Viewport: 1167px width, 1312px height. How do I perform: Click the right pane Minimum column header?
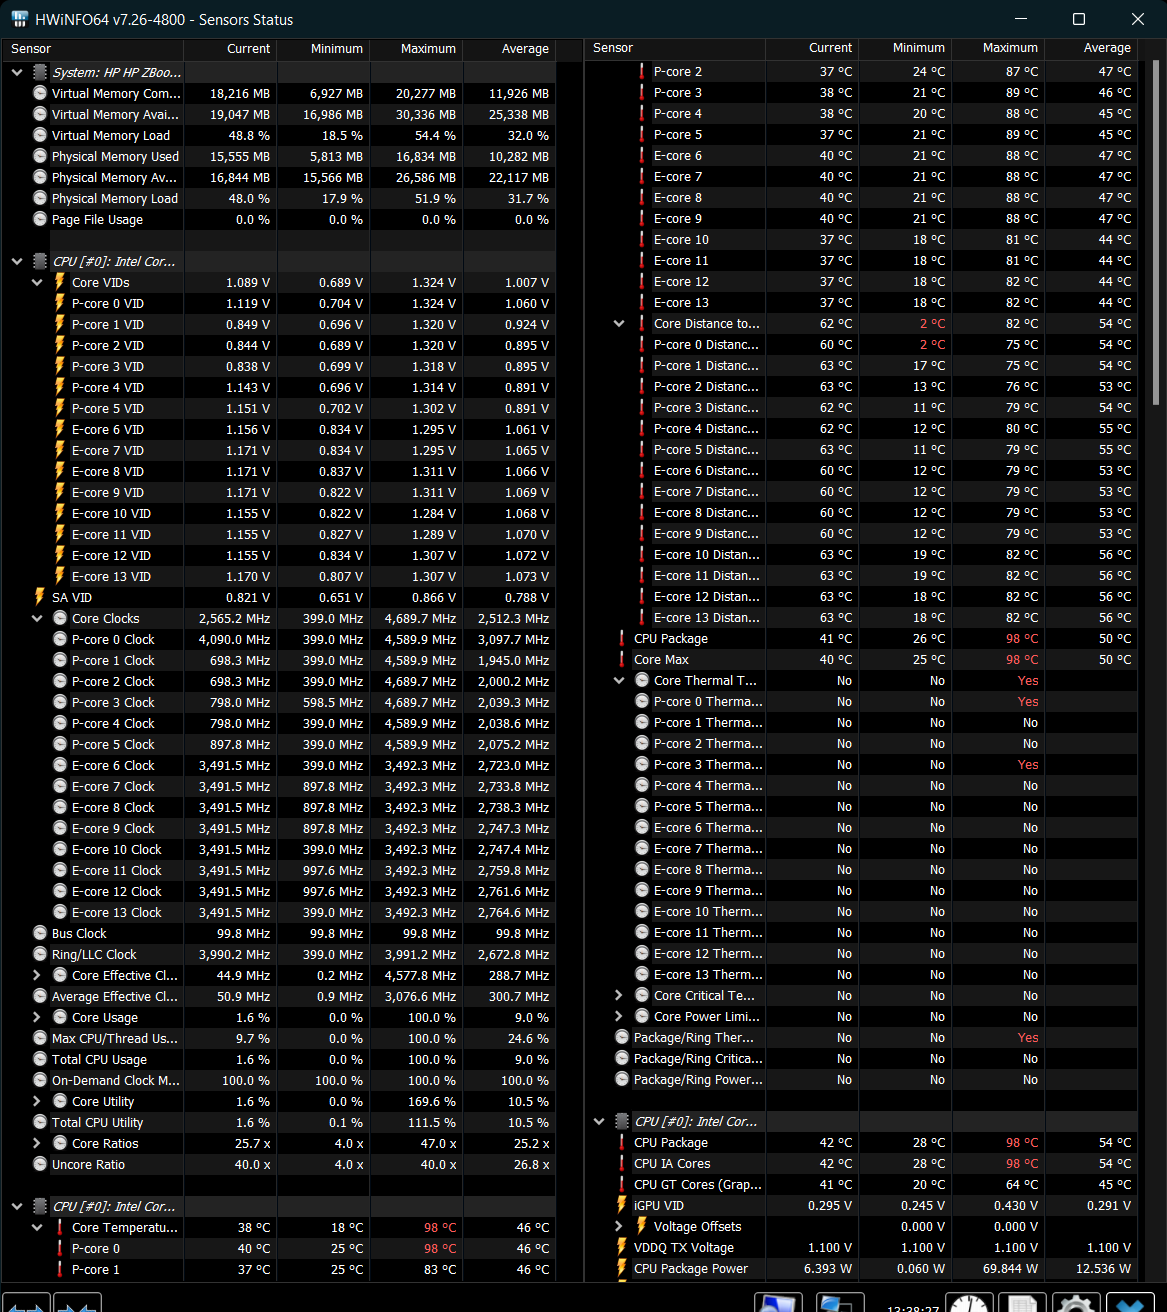[905, 47]
